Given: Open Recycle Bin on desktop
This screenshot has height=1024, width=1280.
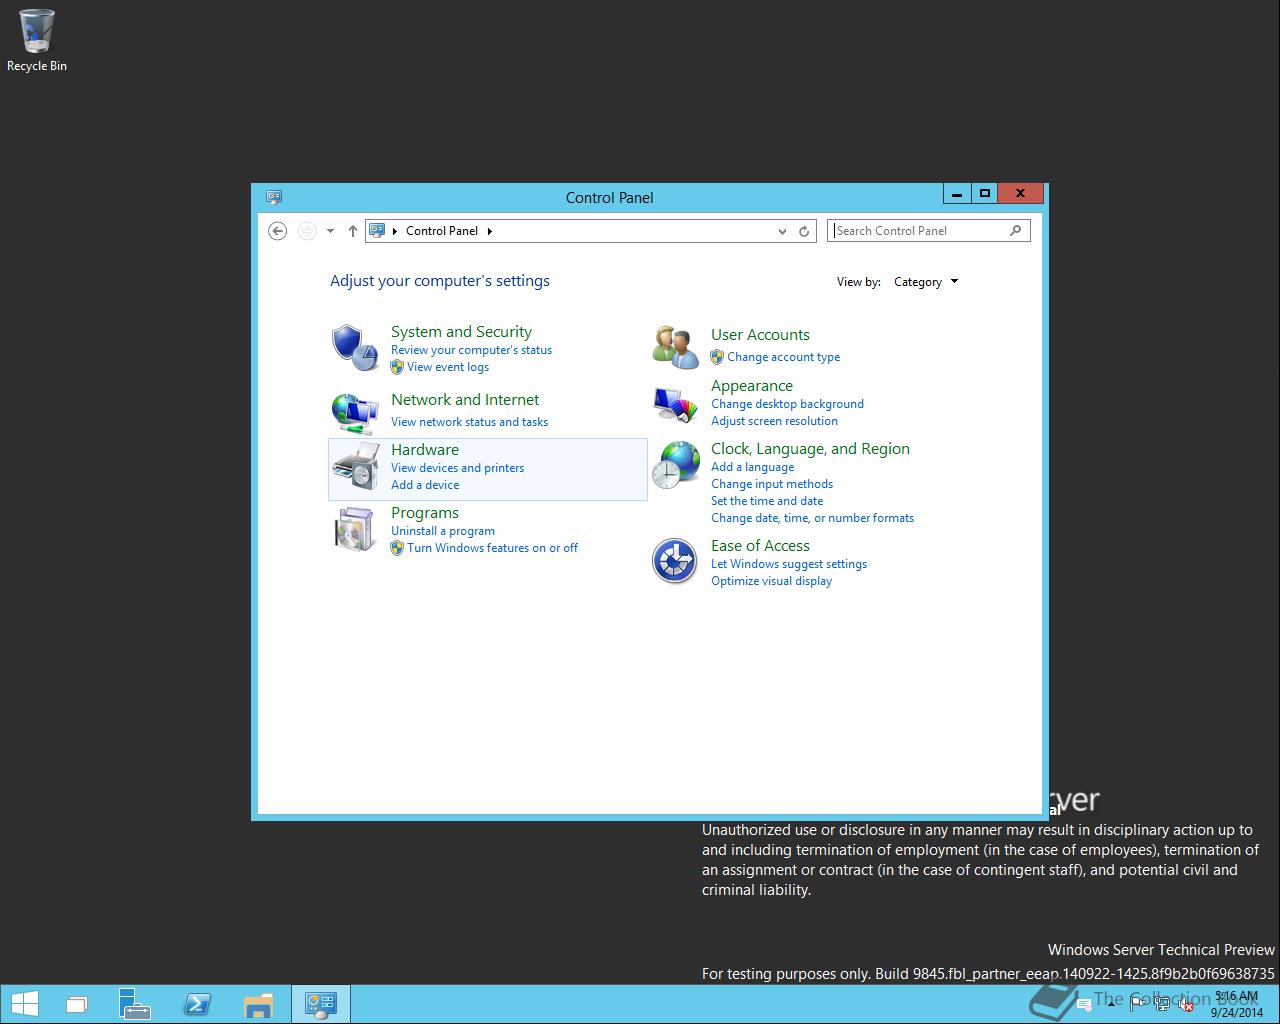Looking at the screenshot, I should (x=37, y=41).
